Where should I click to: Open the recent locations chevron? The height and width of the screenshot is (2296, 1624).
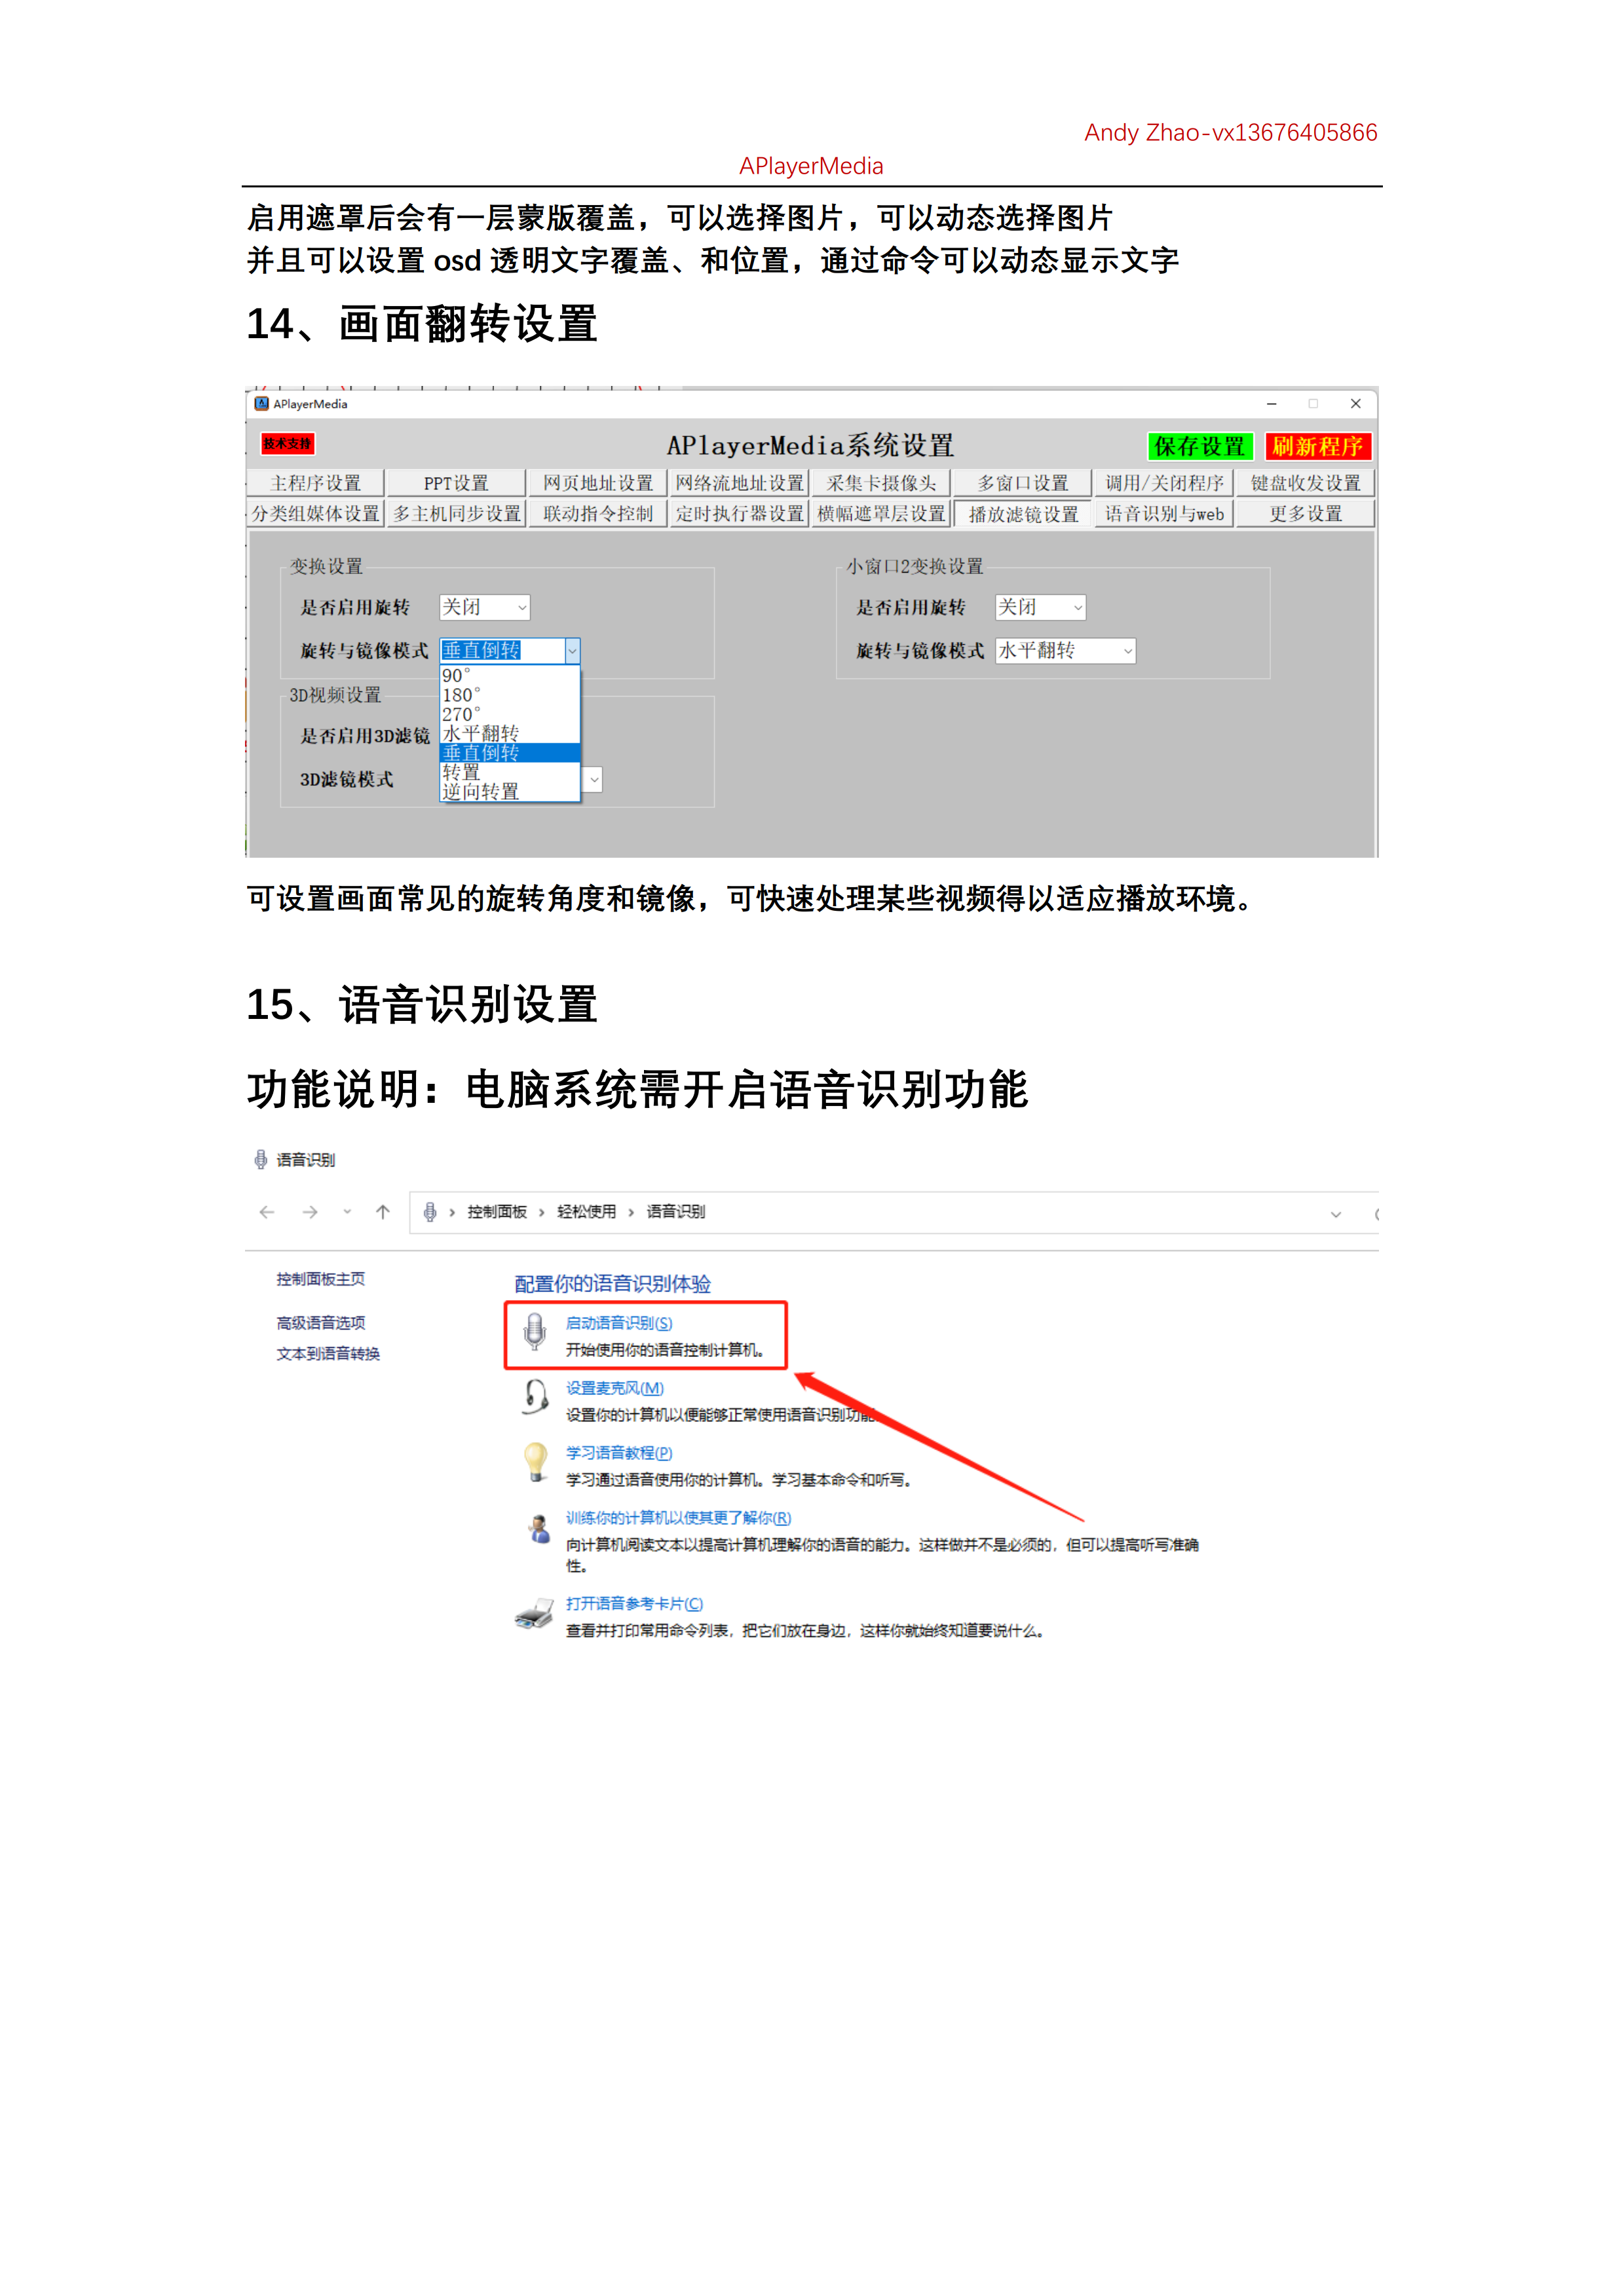(347, 1212)
